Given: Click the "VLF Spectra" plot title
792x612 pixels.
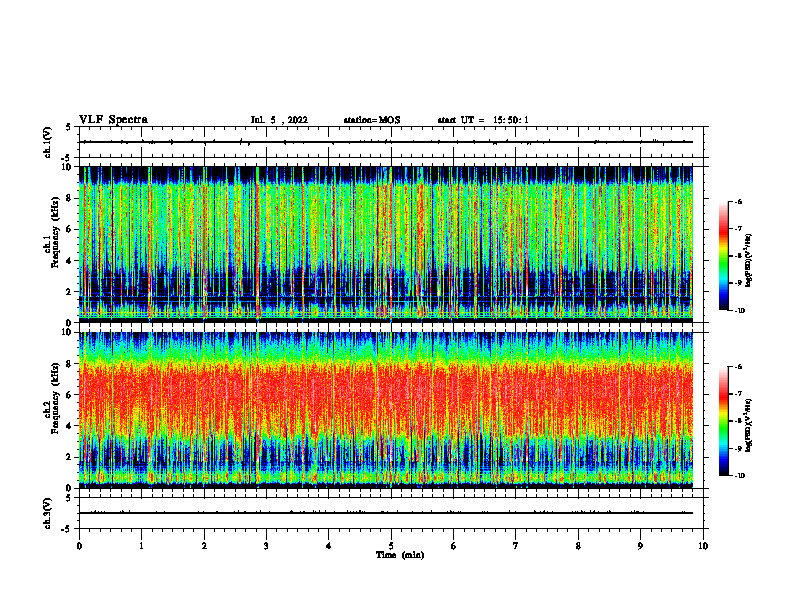Looking at the screenshot, I should click(113, 120).
